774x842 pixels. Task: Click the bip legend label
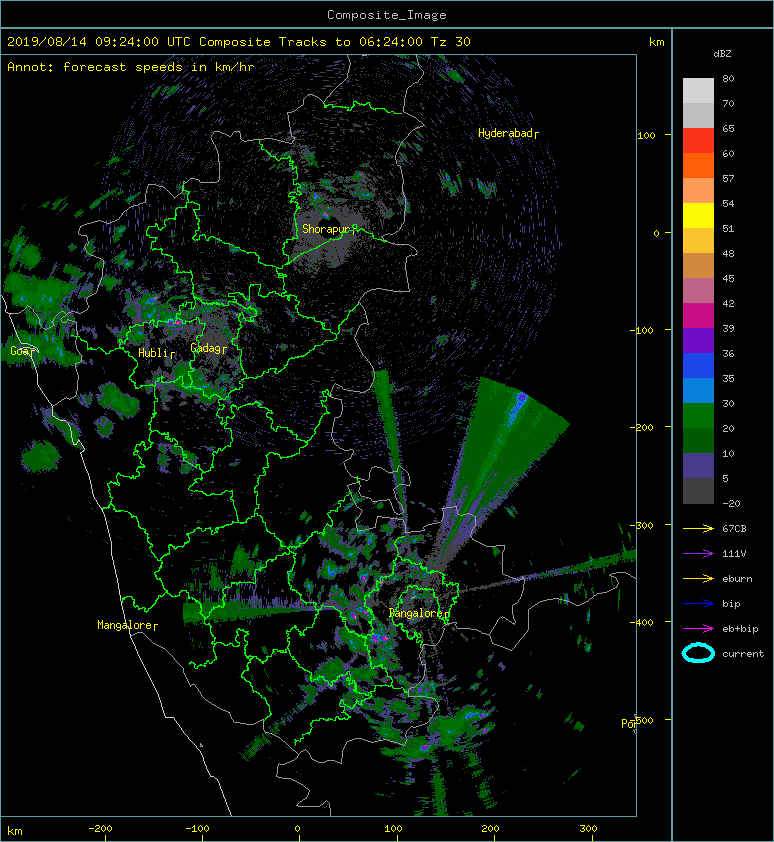click(731, 604)
